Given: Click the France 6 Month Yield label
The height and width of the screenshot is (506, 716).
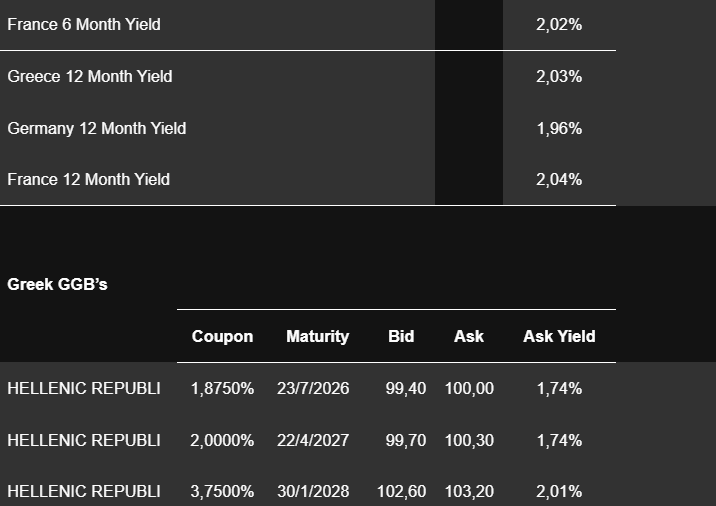Looking at the screenshot, I should tap(84, 24).
